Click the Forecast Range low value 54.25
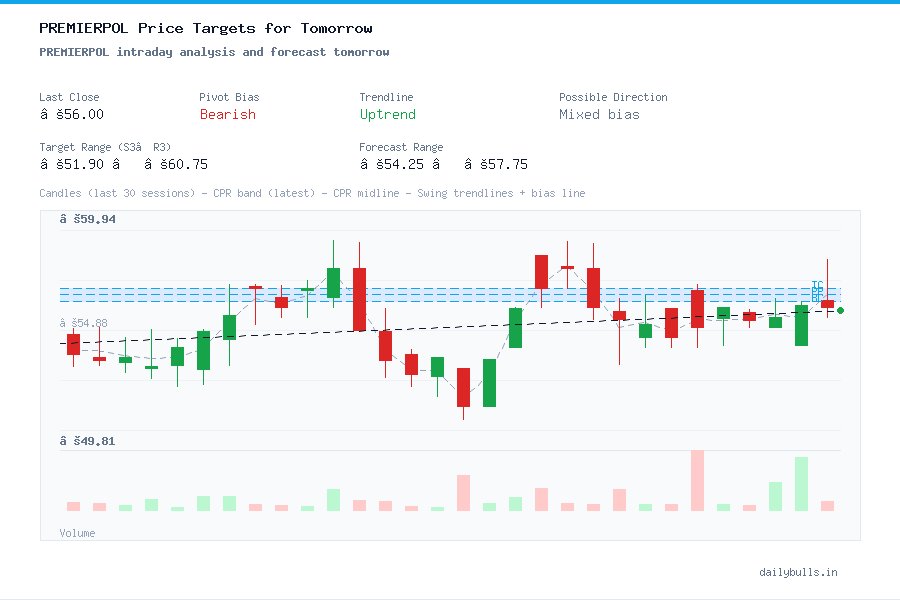Screen dimensions: 900x600 [x=391, y=164]
